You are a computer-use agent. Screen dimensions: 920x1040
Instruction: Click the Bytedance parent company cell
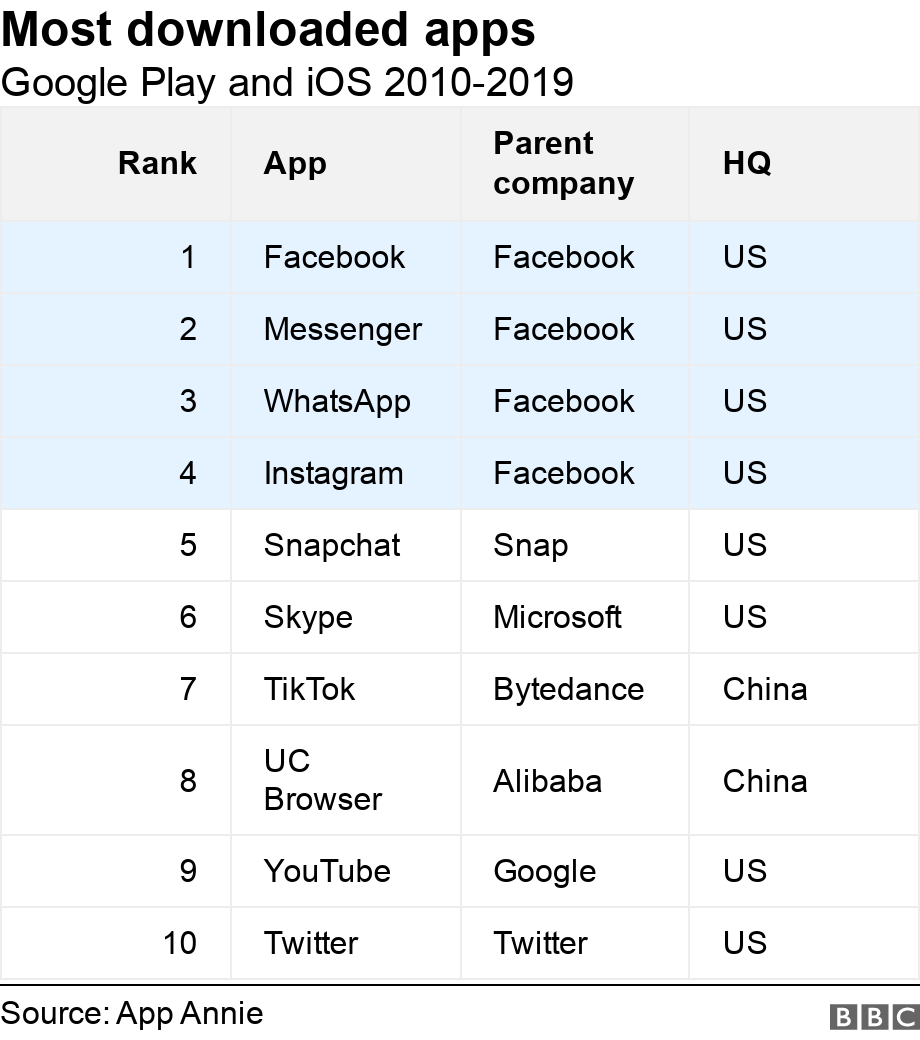[568, 689]
